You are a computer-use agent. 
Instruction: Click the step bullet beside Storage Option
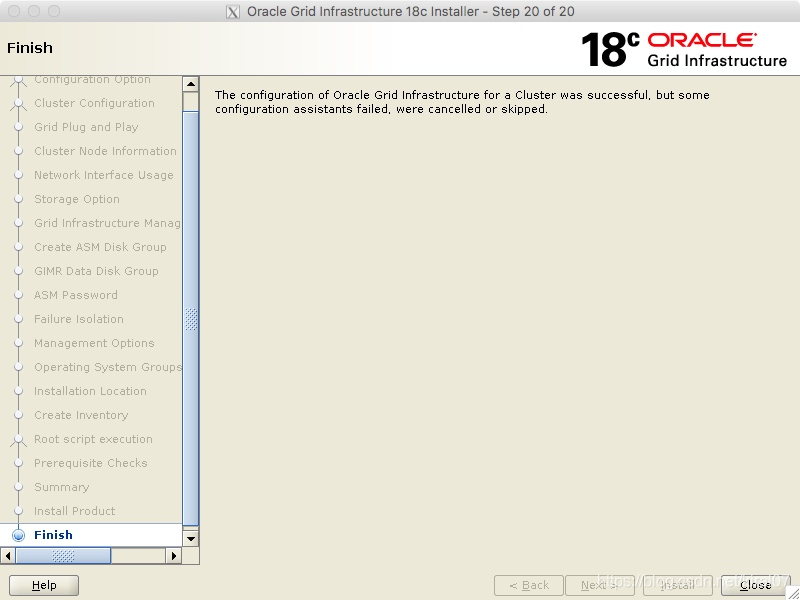pyautogui.click(x=18, y=199)
